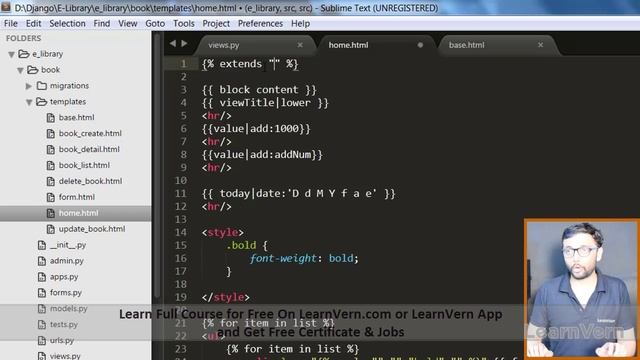Screen dimensions: 640x360
Task: Collapse the e_library folder
Action: click(11, 54)
